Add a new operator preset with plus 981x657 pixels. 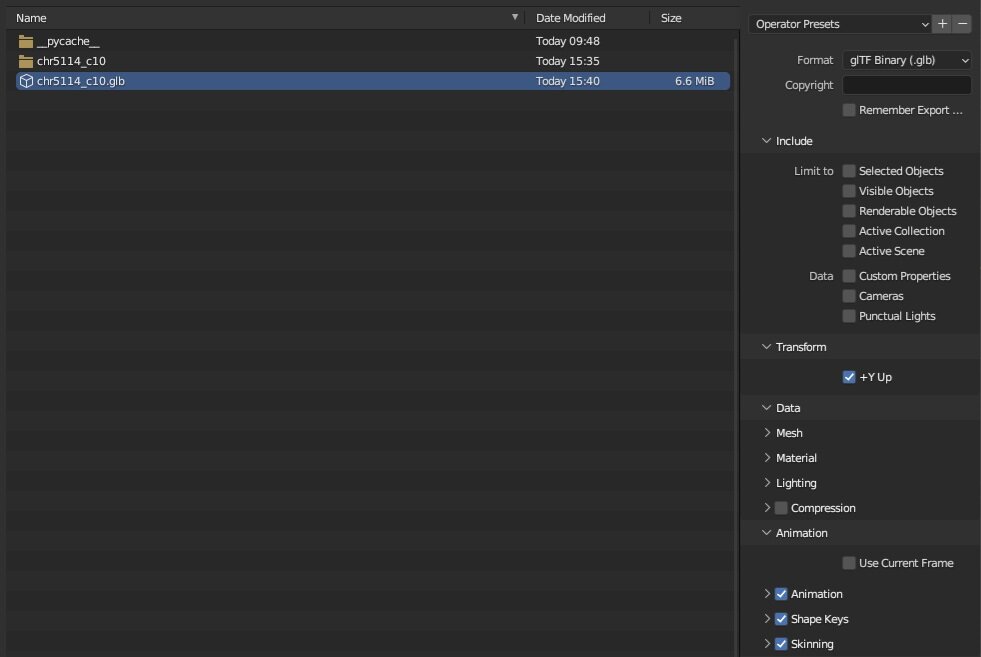[x=942, y=24]
